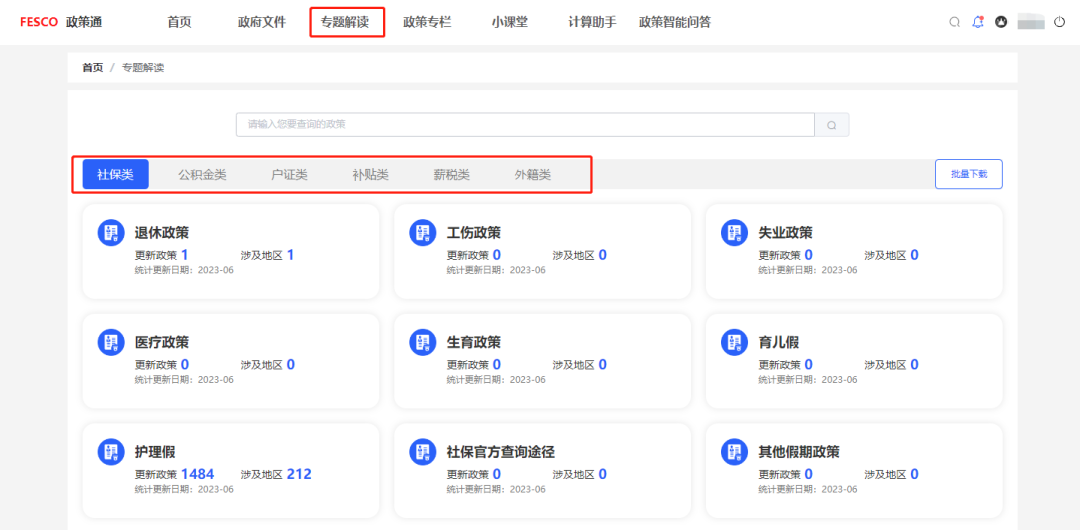Open the 医疗政策 card title
The width and height of the screenshot is (1080, 530).
tap(162, 343)
